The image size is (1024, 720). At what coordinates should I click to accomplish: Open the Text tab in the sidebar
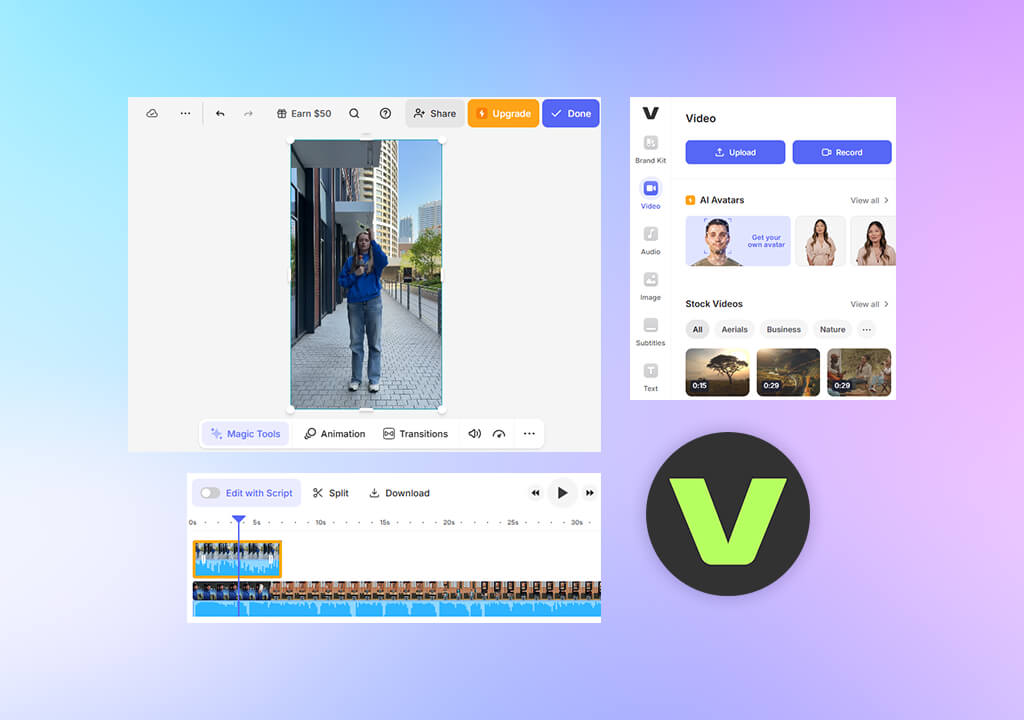650,378
